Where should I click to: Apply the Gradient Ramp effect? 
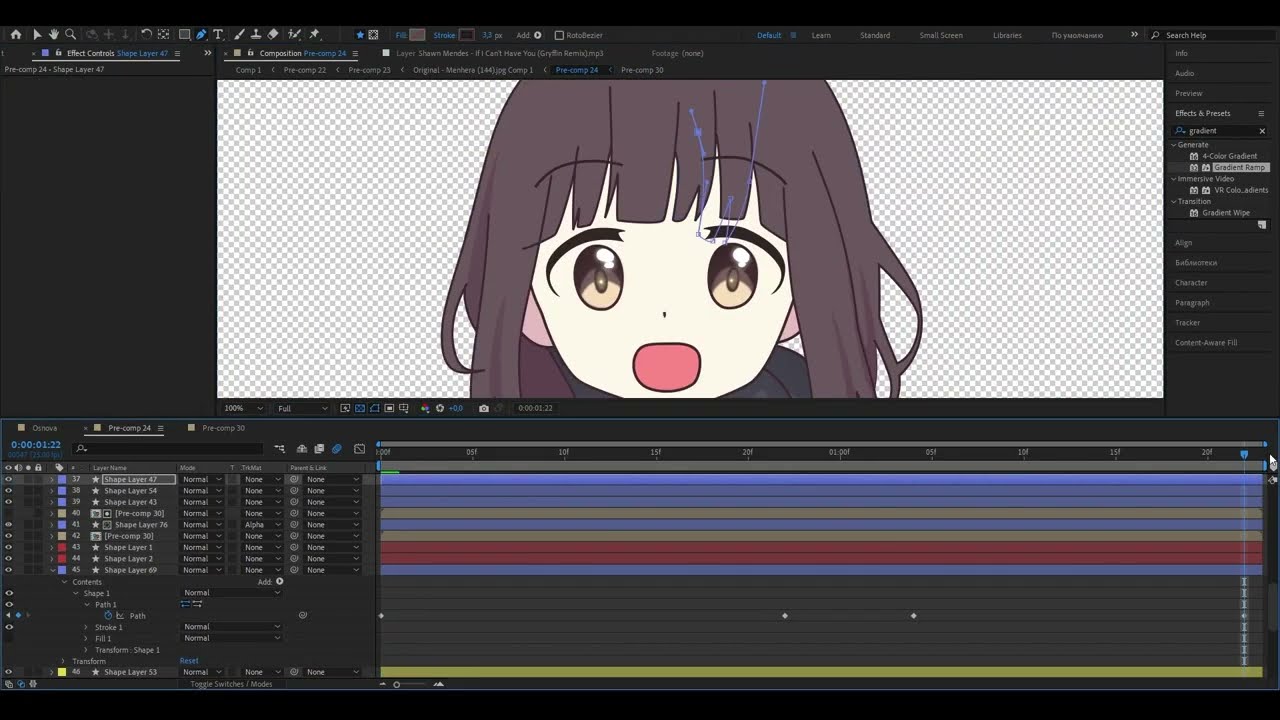[1239, 168]
